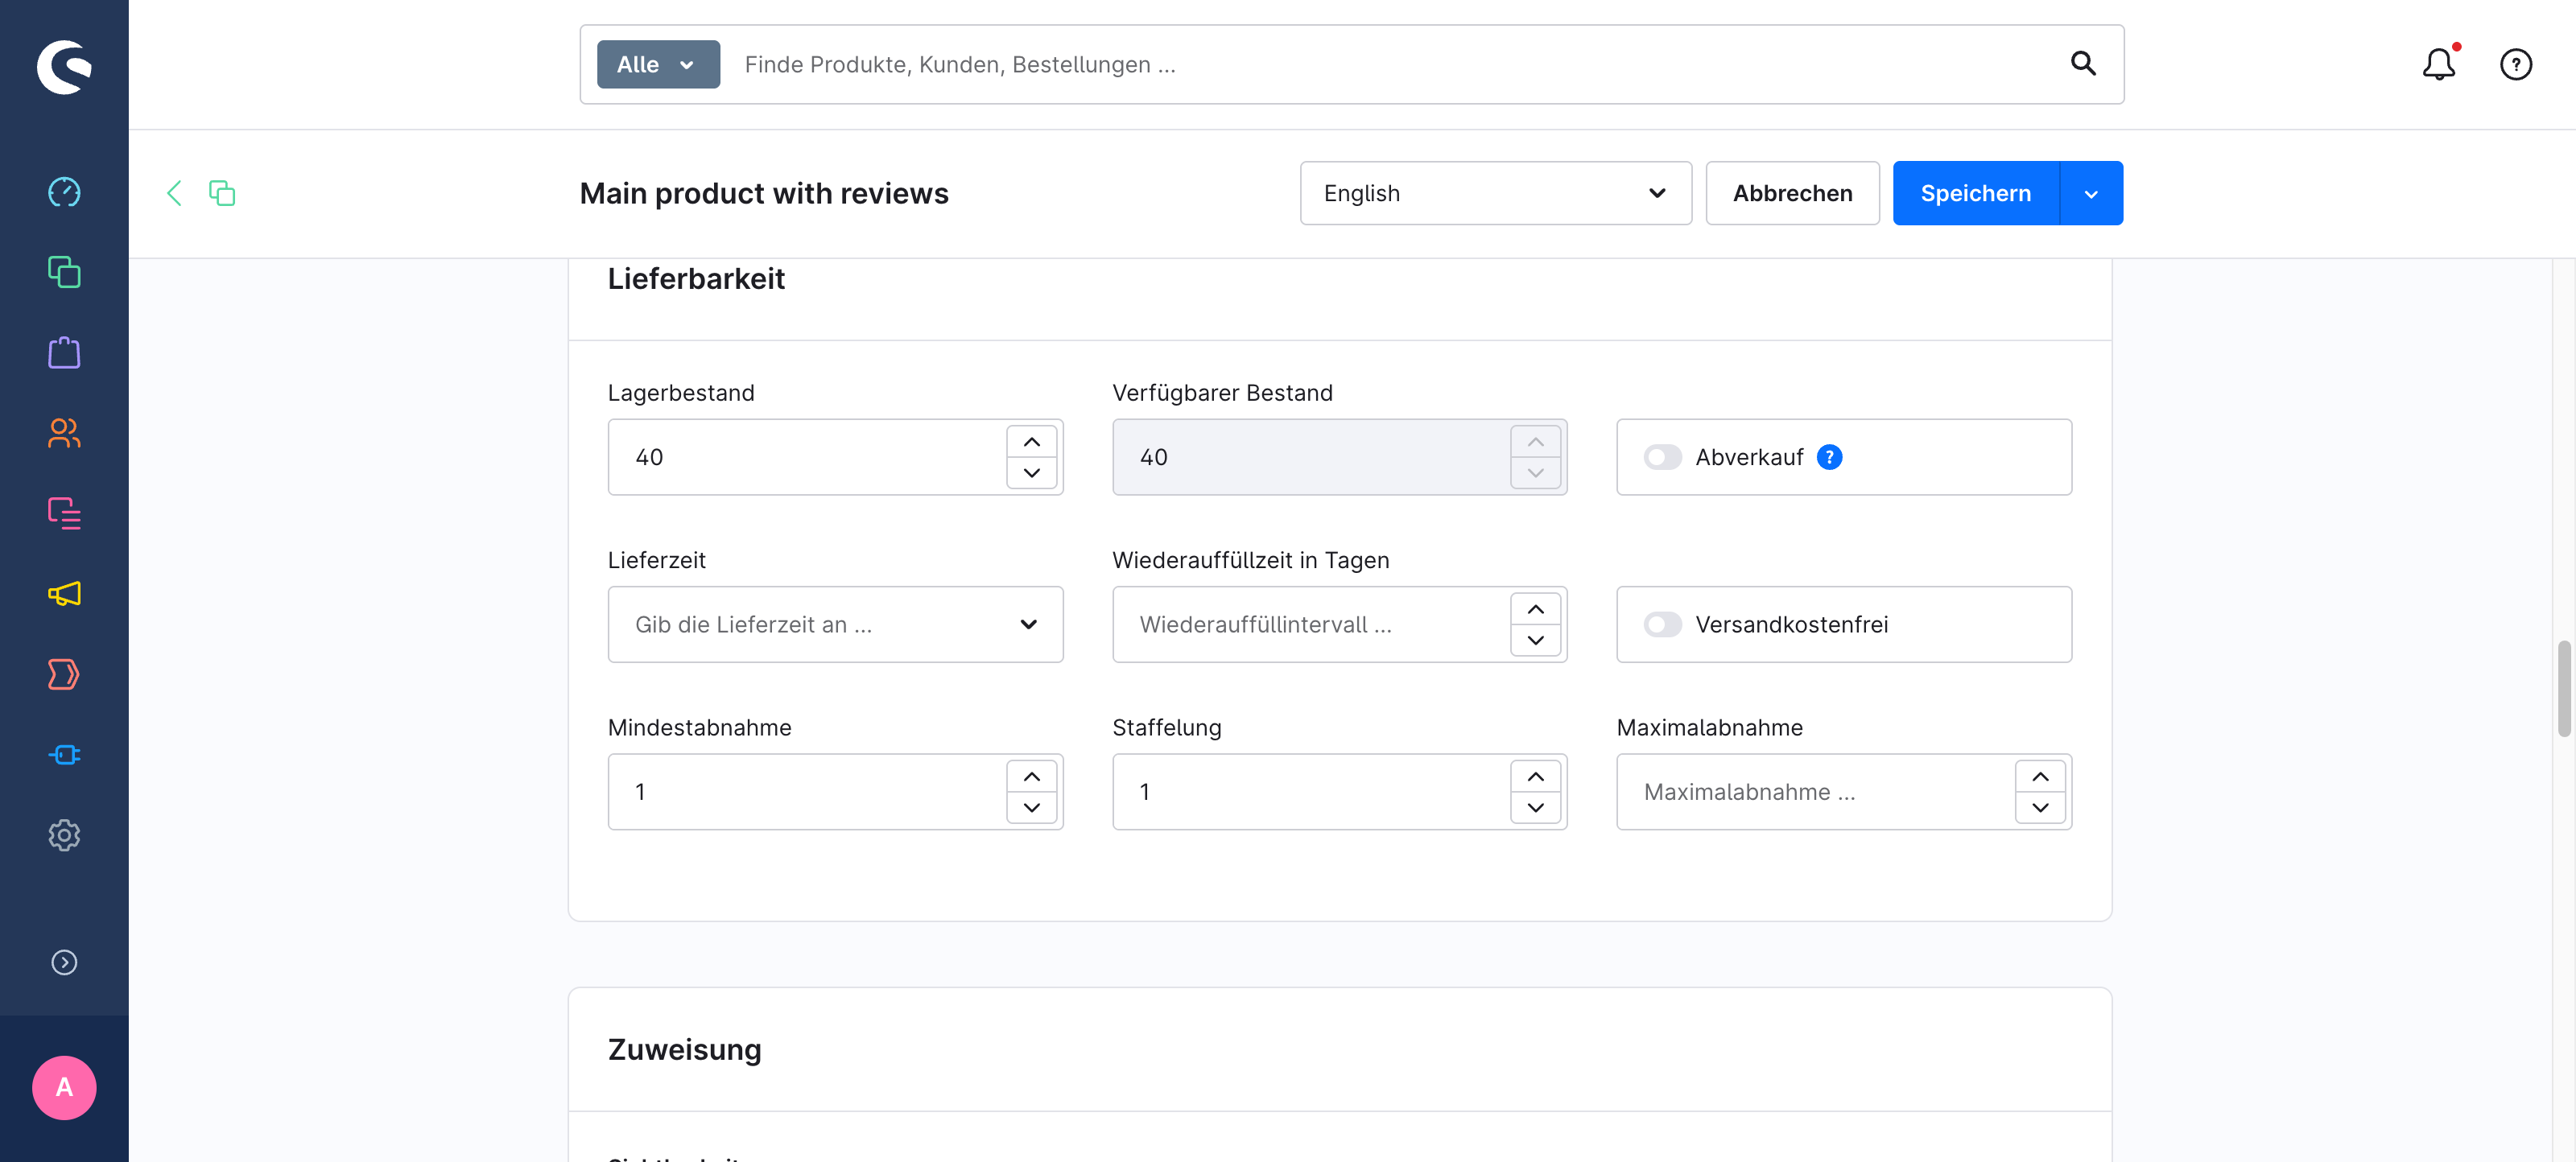Open the help question mark icon

point(2515,64)
